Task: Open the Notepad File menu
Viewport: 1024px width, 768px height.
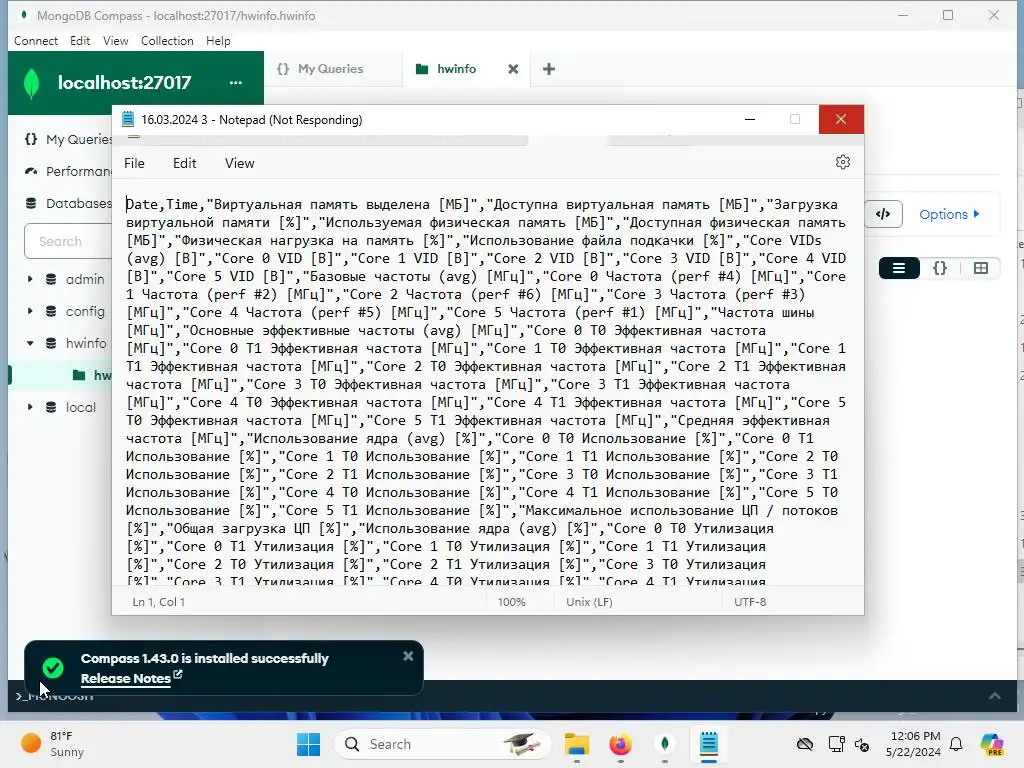Action: coord(134,163)
